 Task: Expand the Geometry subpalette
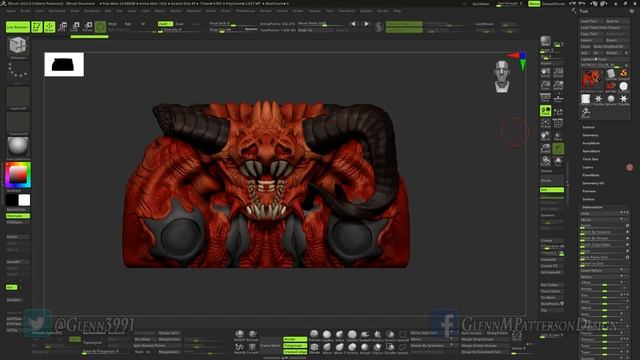[x=590, y=135]
